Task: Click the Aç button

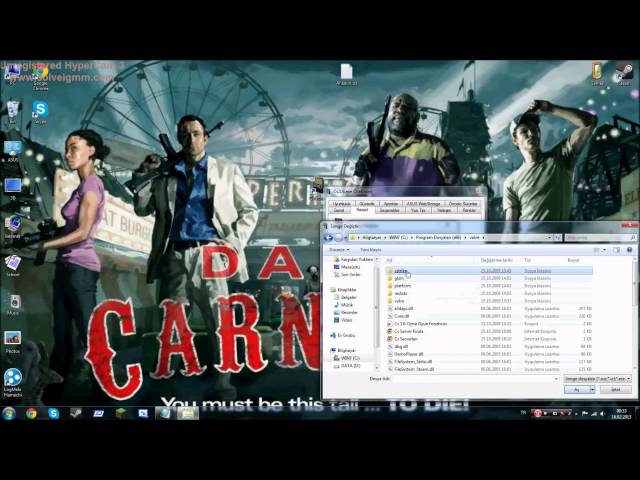Action: pos(577,390)
